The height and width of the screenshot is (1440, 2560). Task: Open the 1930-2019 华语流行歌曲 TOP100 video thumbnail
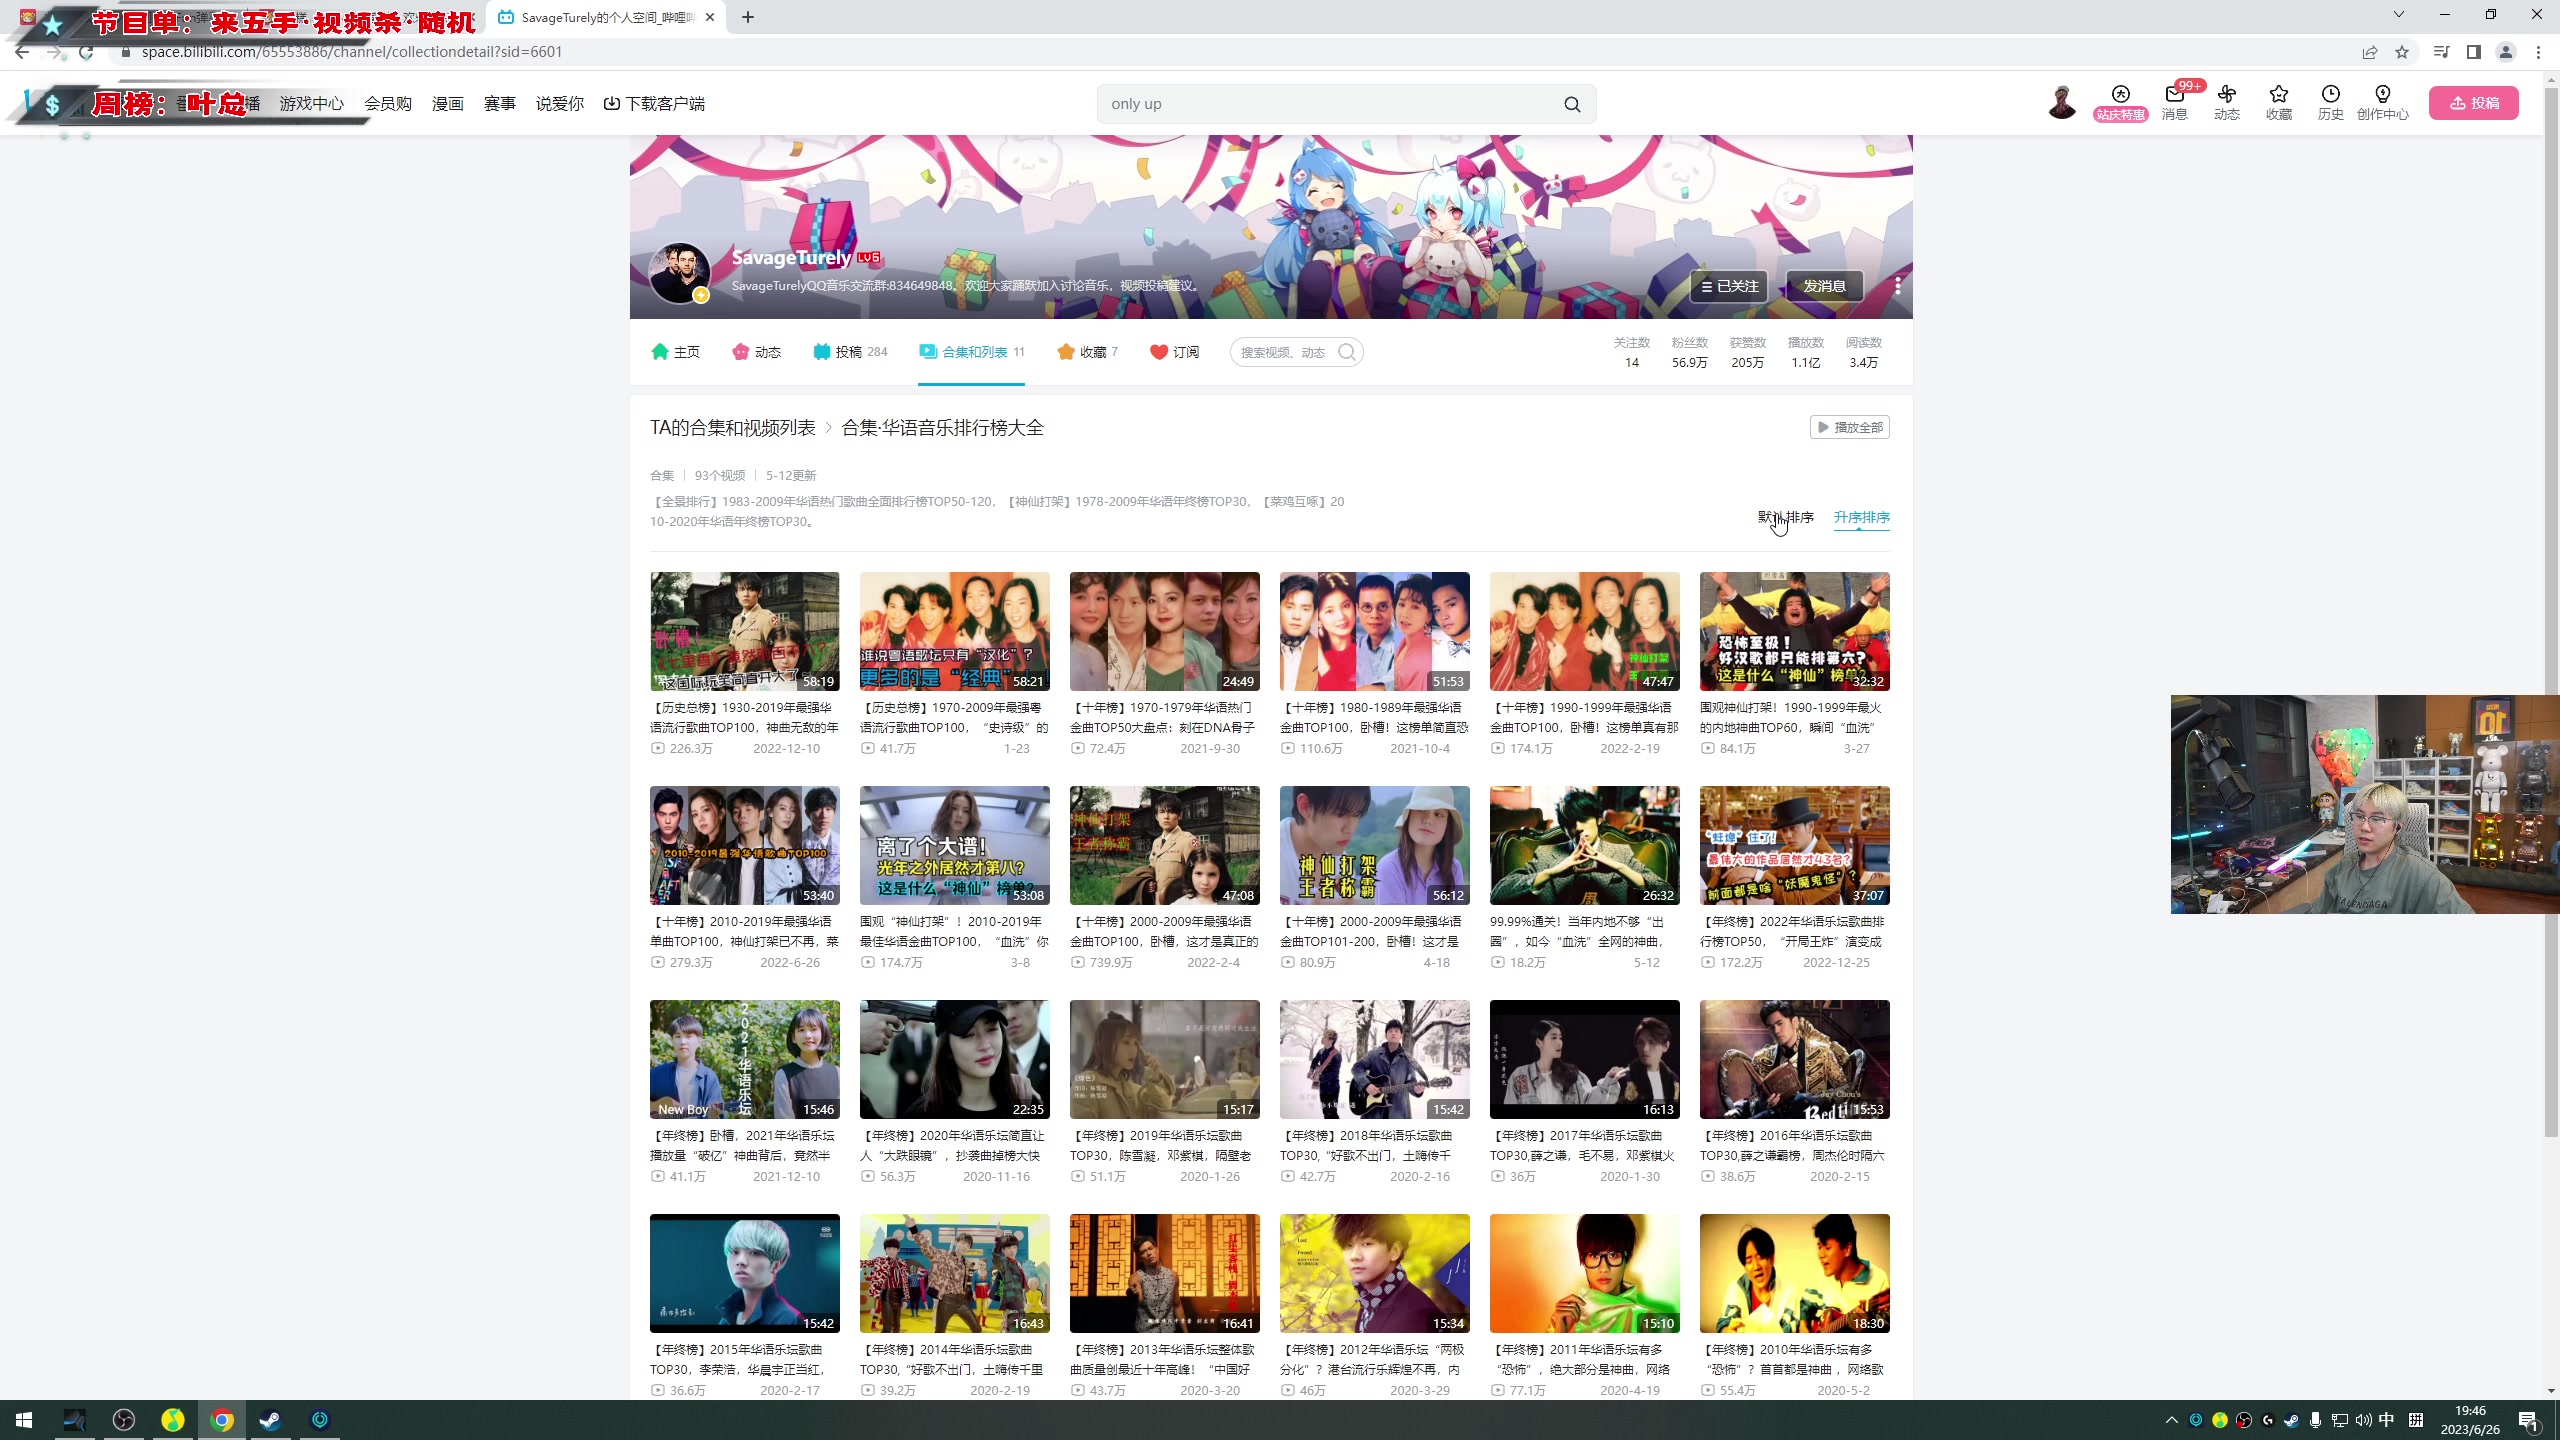pos(744,631)
